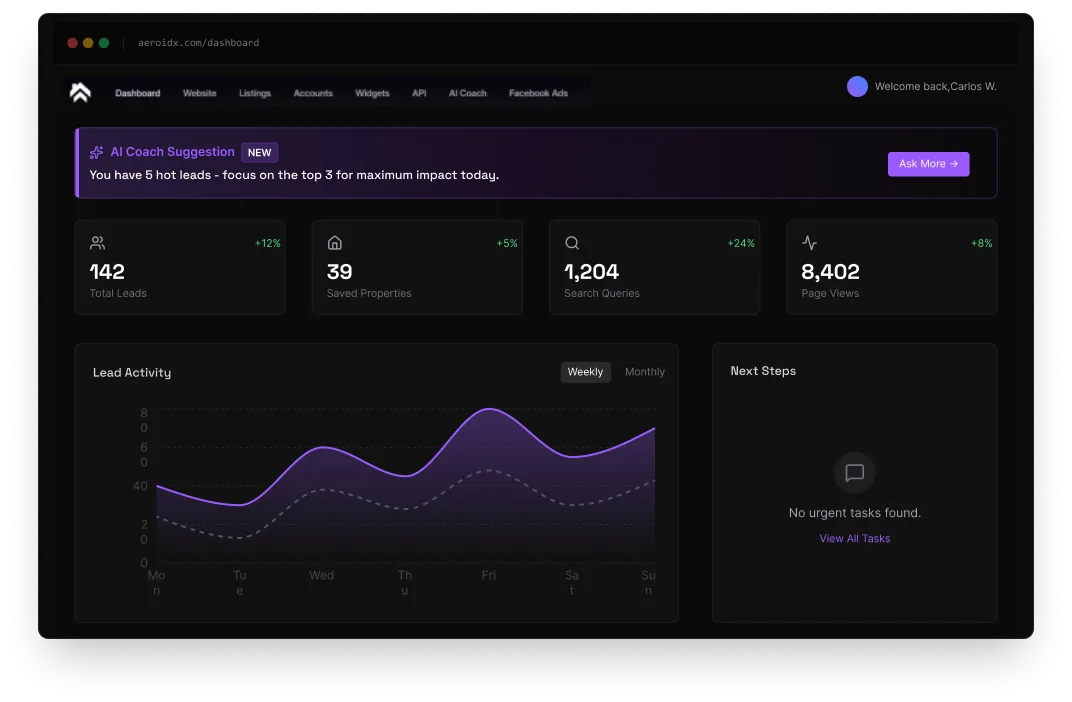The height and width of the screenshot is (702, 1072).
Task: Click the chat bubble icon in Next Steps
Action: [x=854, y=473]
